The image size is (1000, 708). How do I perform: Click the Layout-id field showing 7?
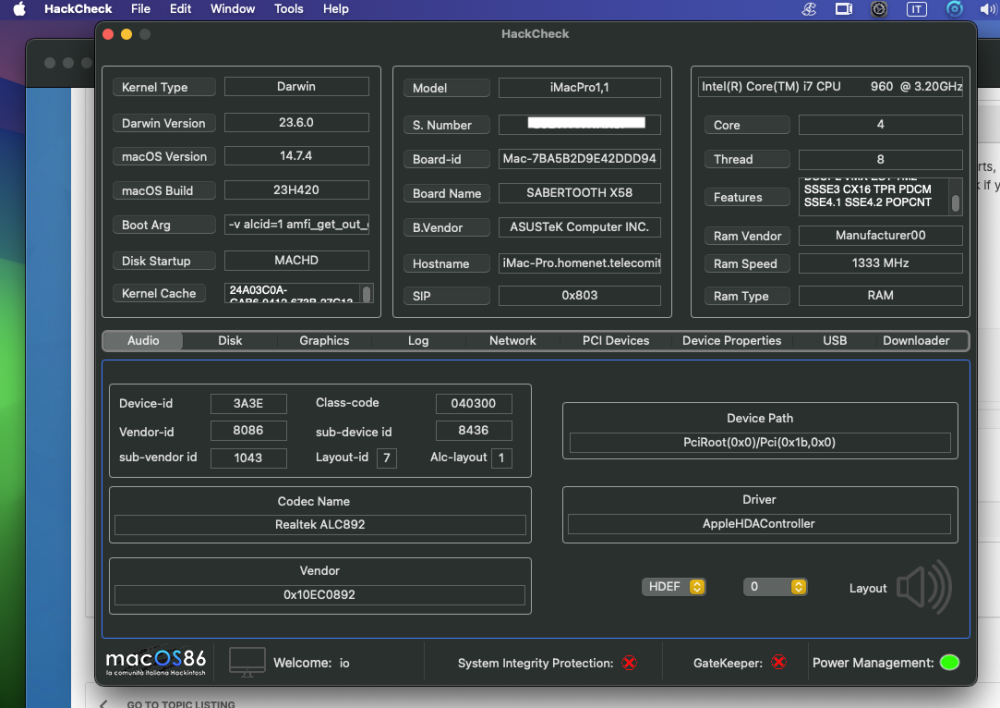[x=386, y=458]
